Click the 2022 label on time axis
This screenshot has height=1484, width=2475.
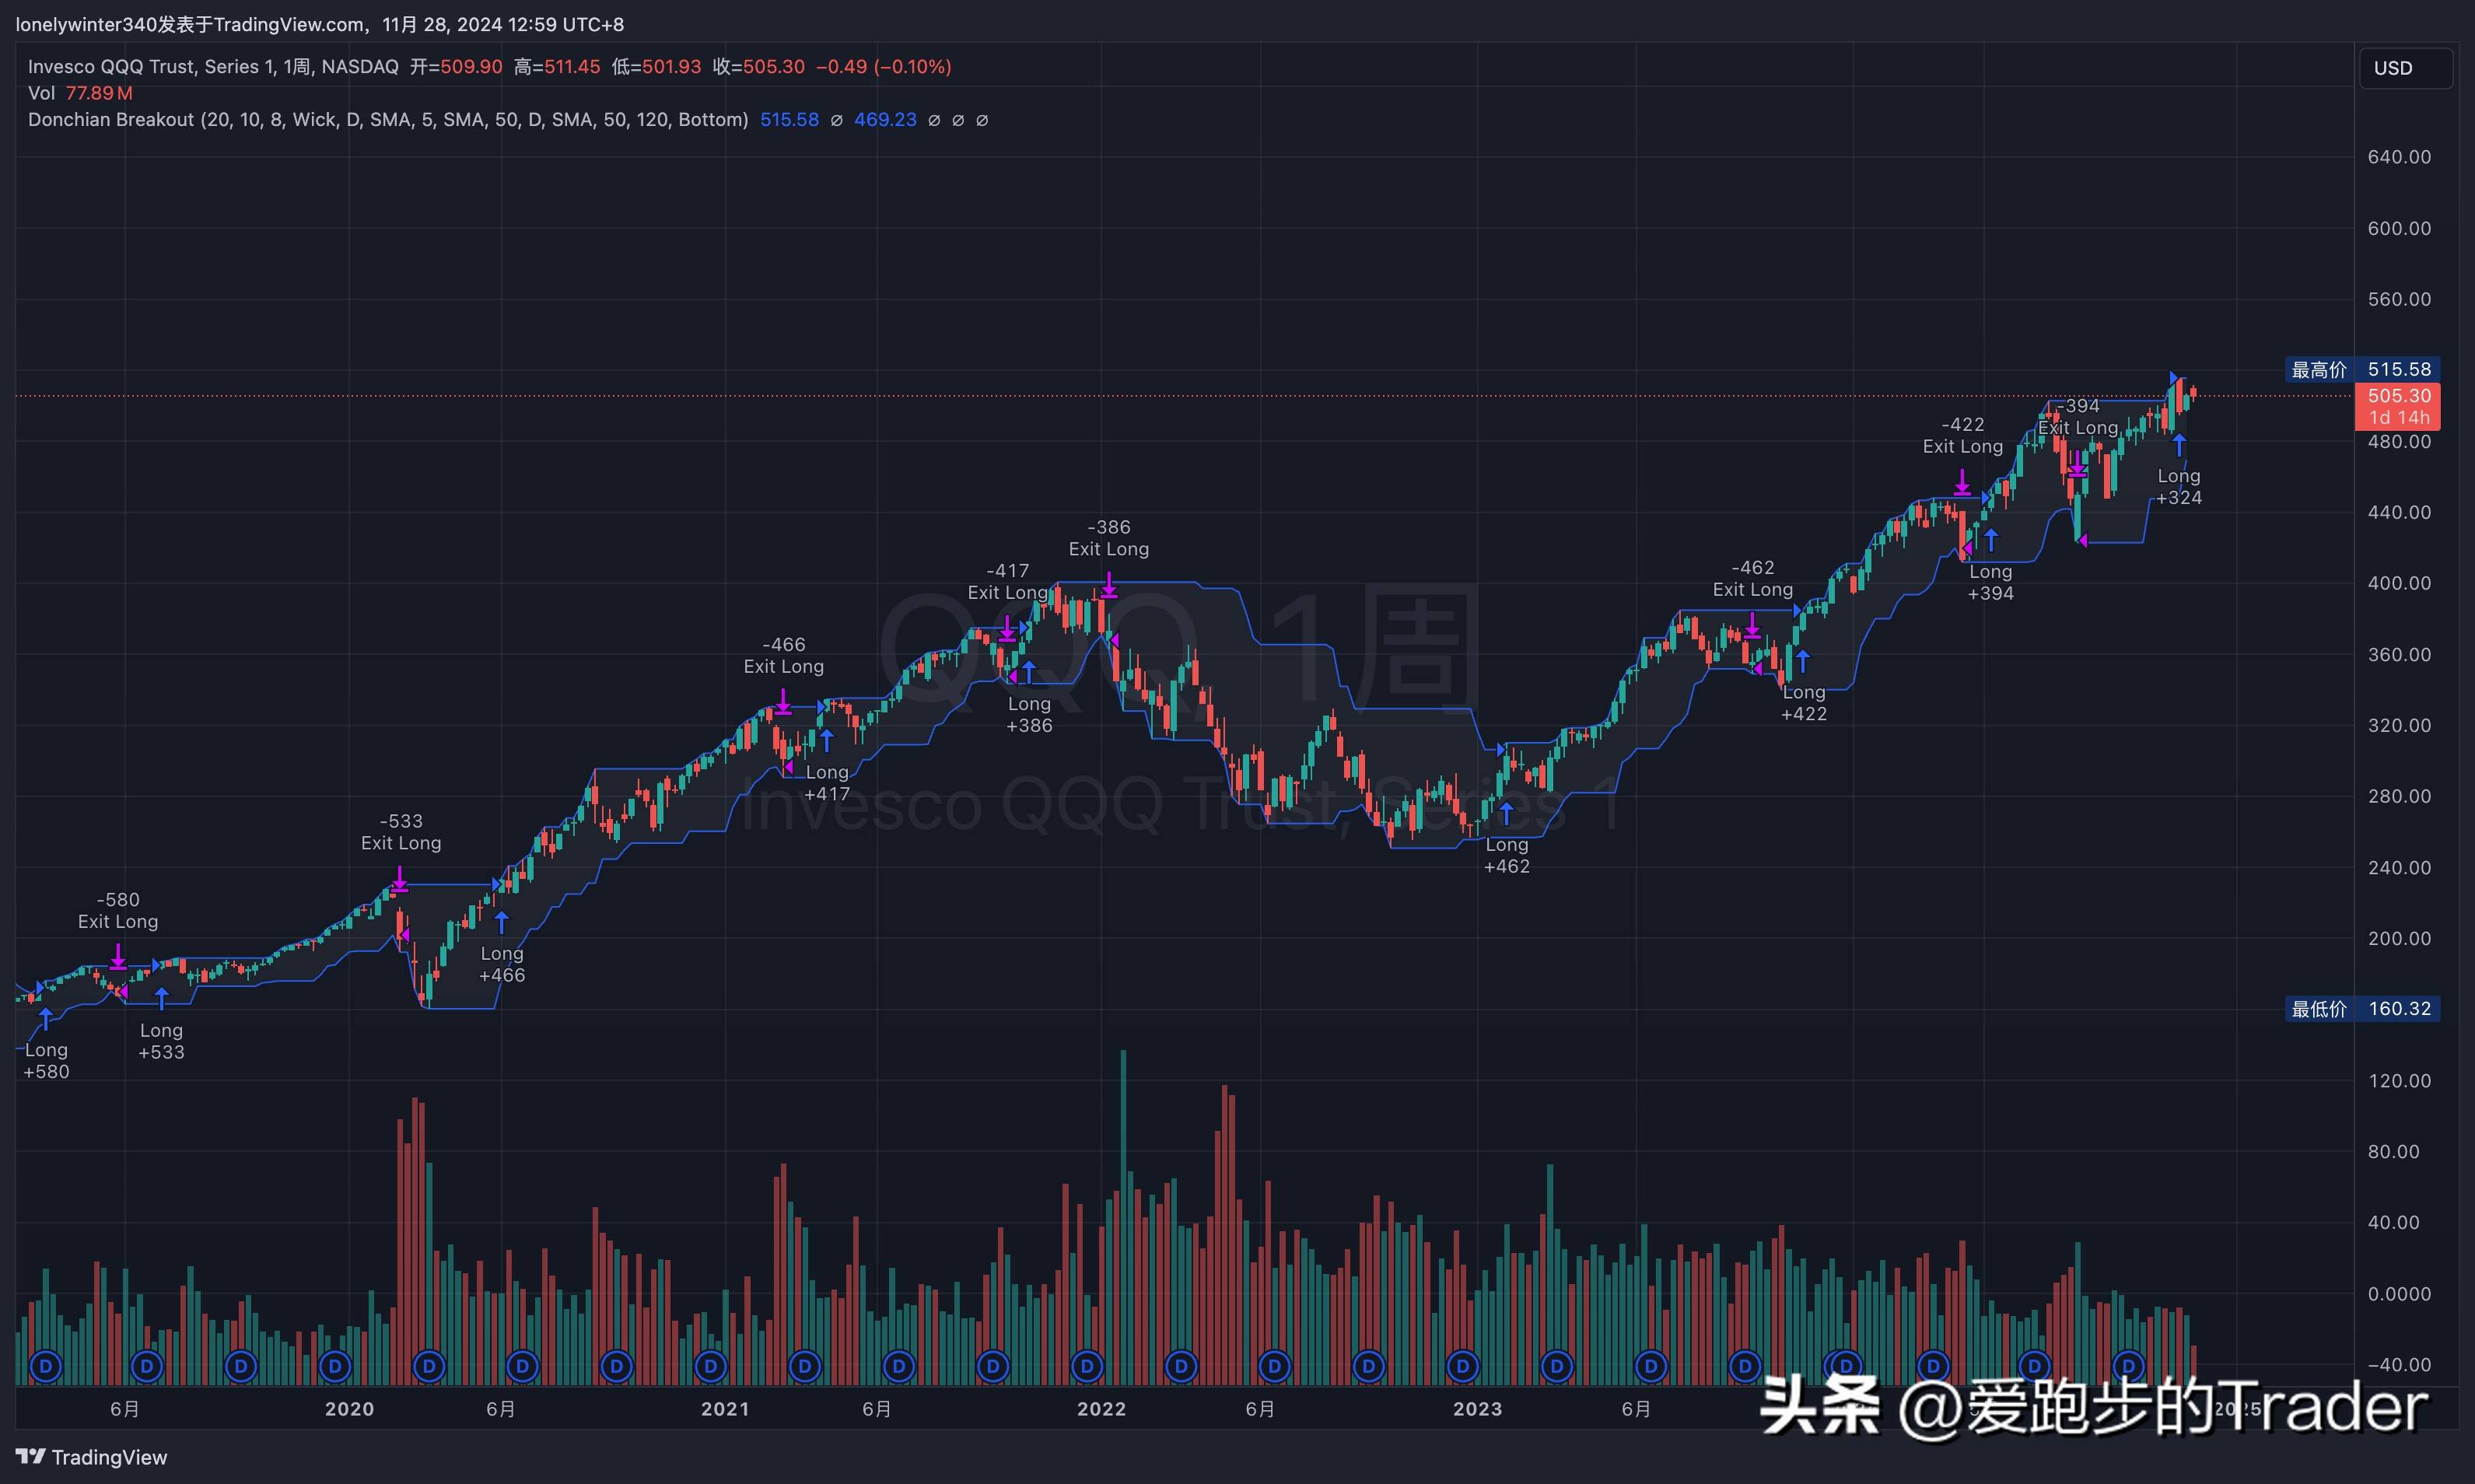coord(1101,1409)
